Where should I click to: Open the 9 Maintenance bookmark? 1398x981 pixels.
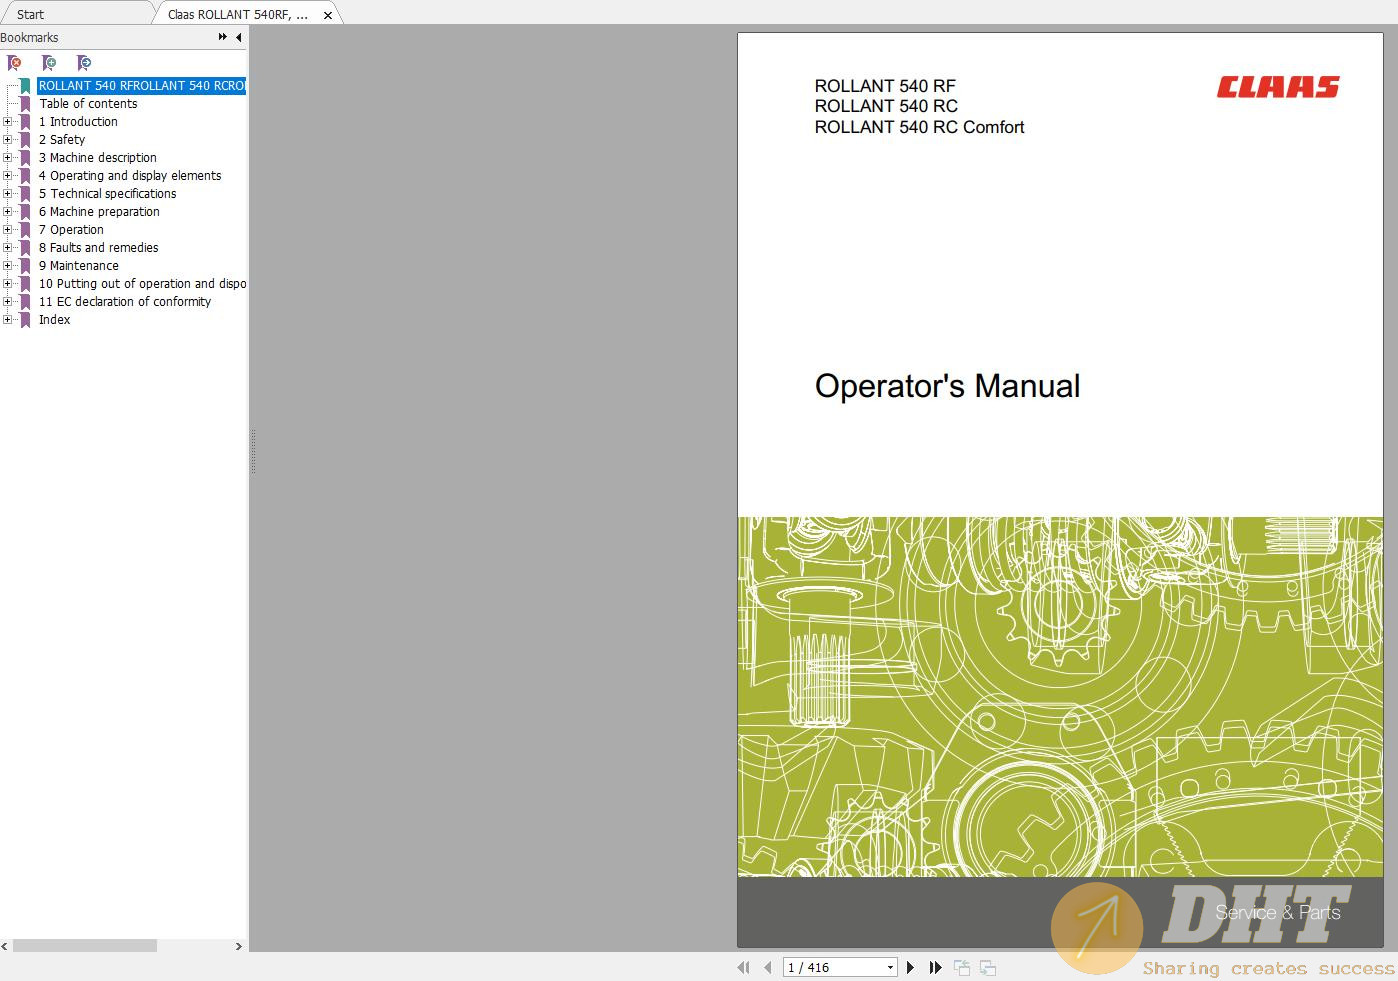click(x=79, y=266)
